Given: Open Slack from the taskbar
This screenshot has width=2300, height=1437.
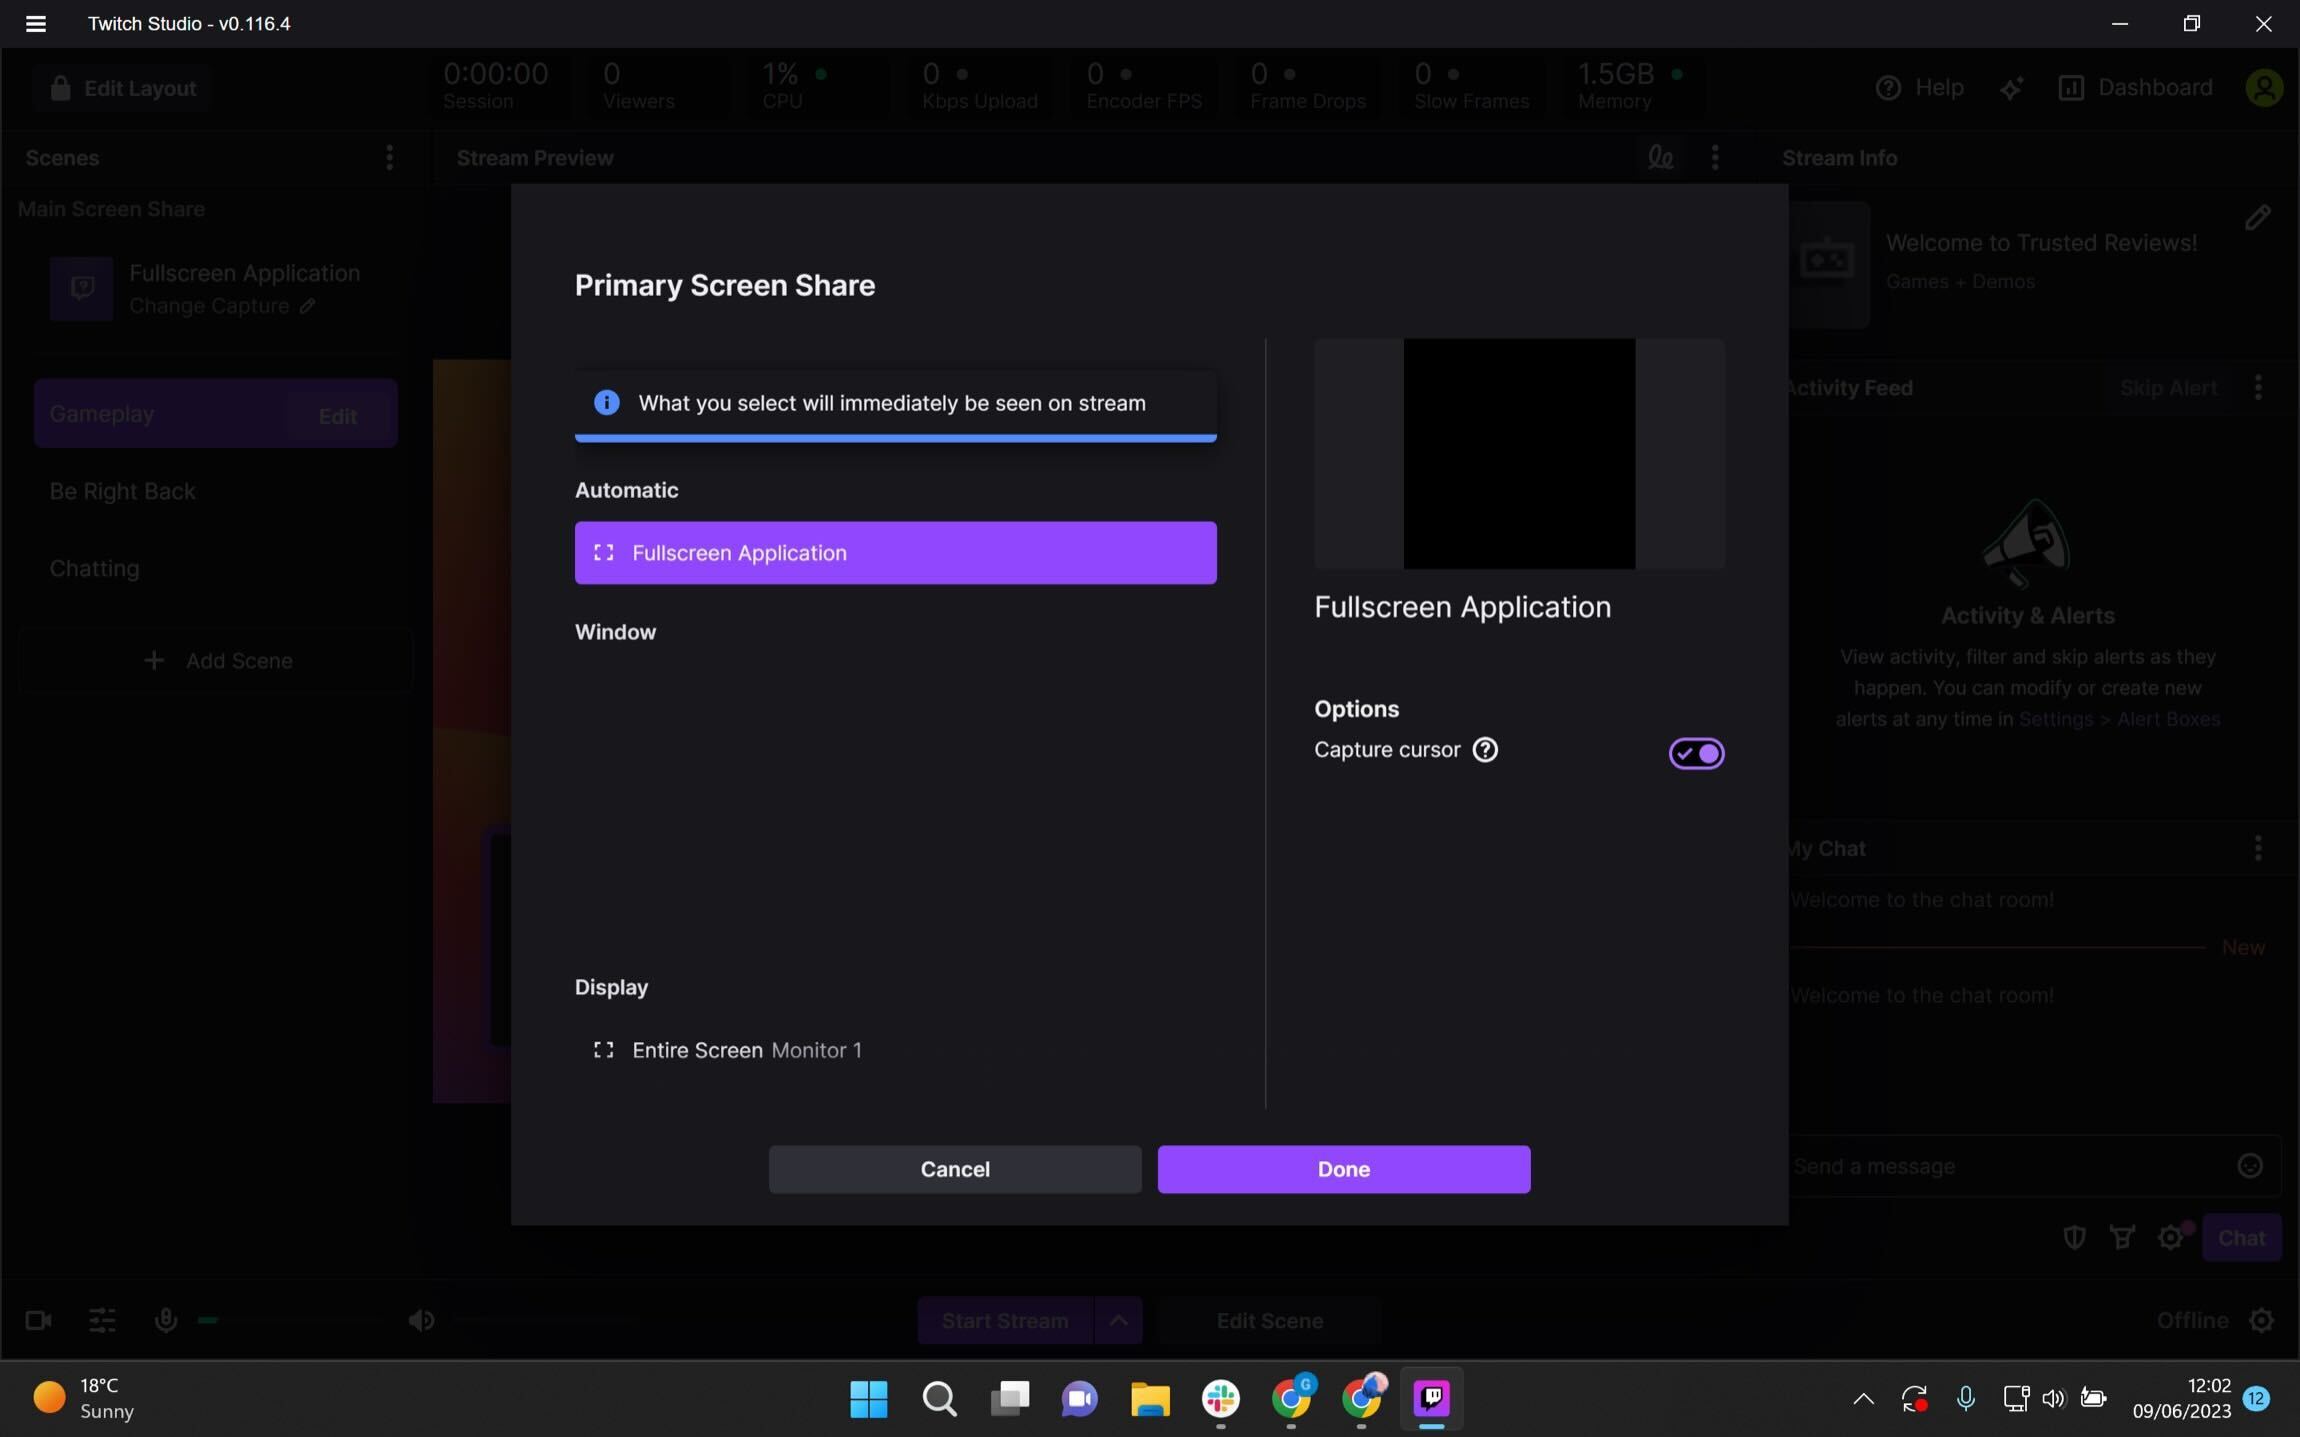Looking at the screenshot, I should click(x=1220, y=1398).
